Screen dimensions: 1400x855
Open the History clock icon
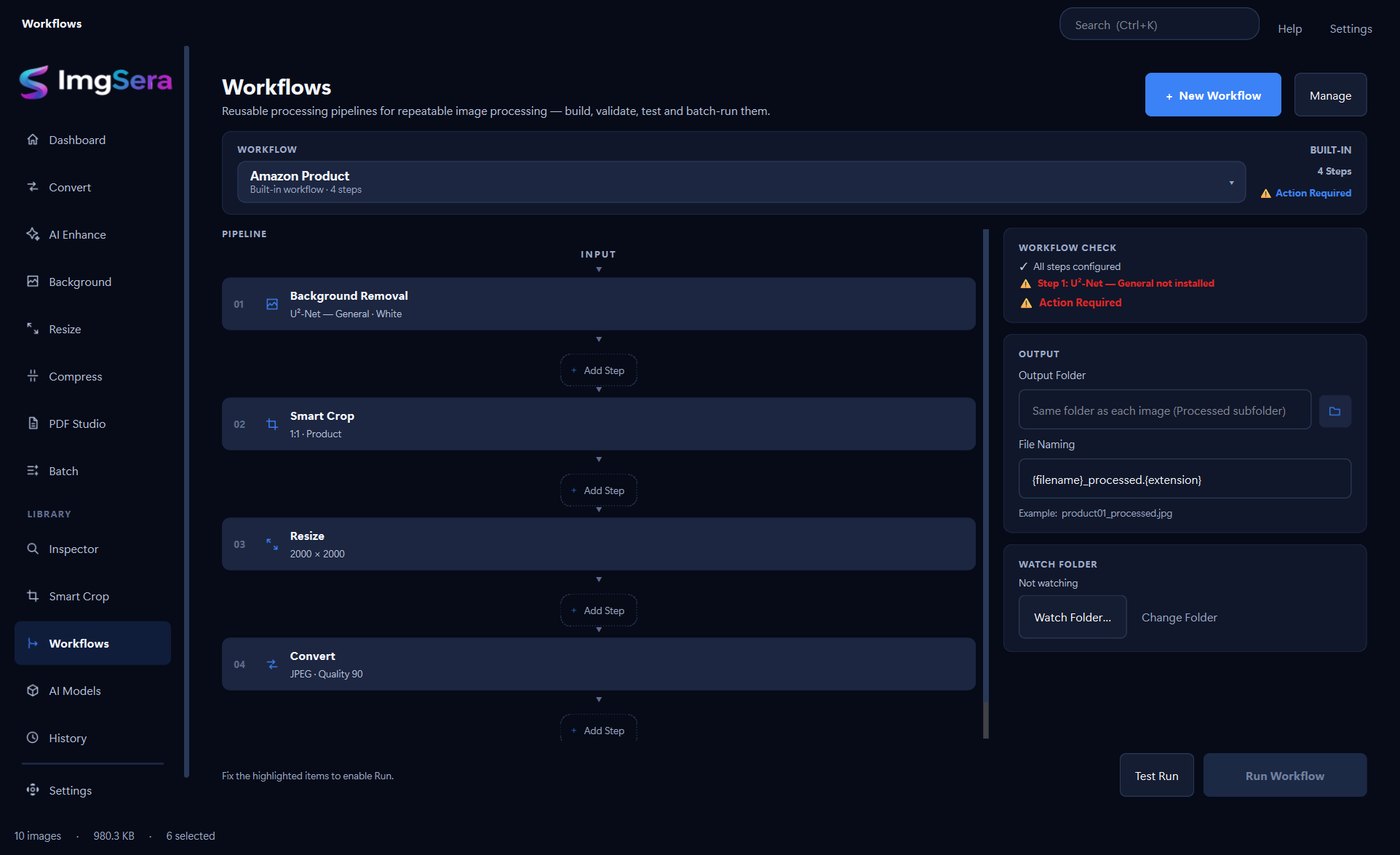pyautogui.click(x=32, y=738)
